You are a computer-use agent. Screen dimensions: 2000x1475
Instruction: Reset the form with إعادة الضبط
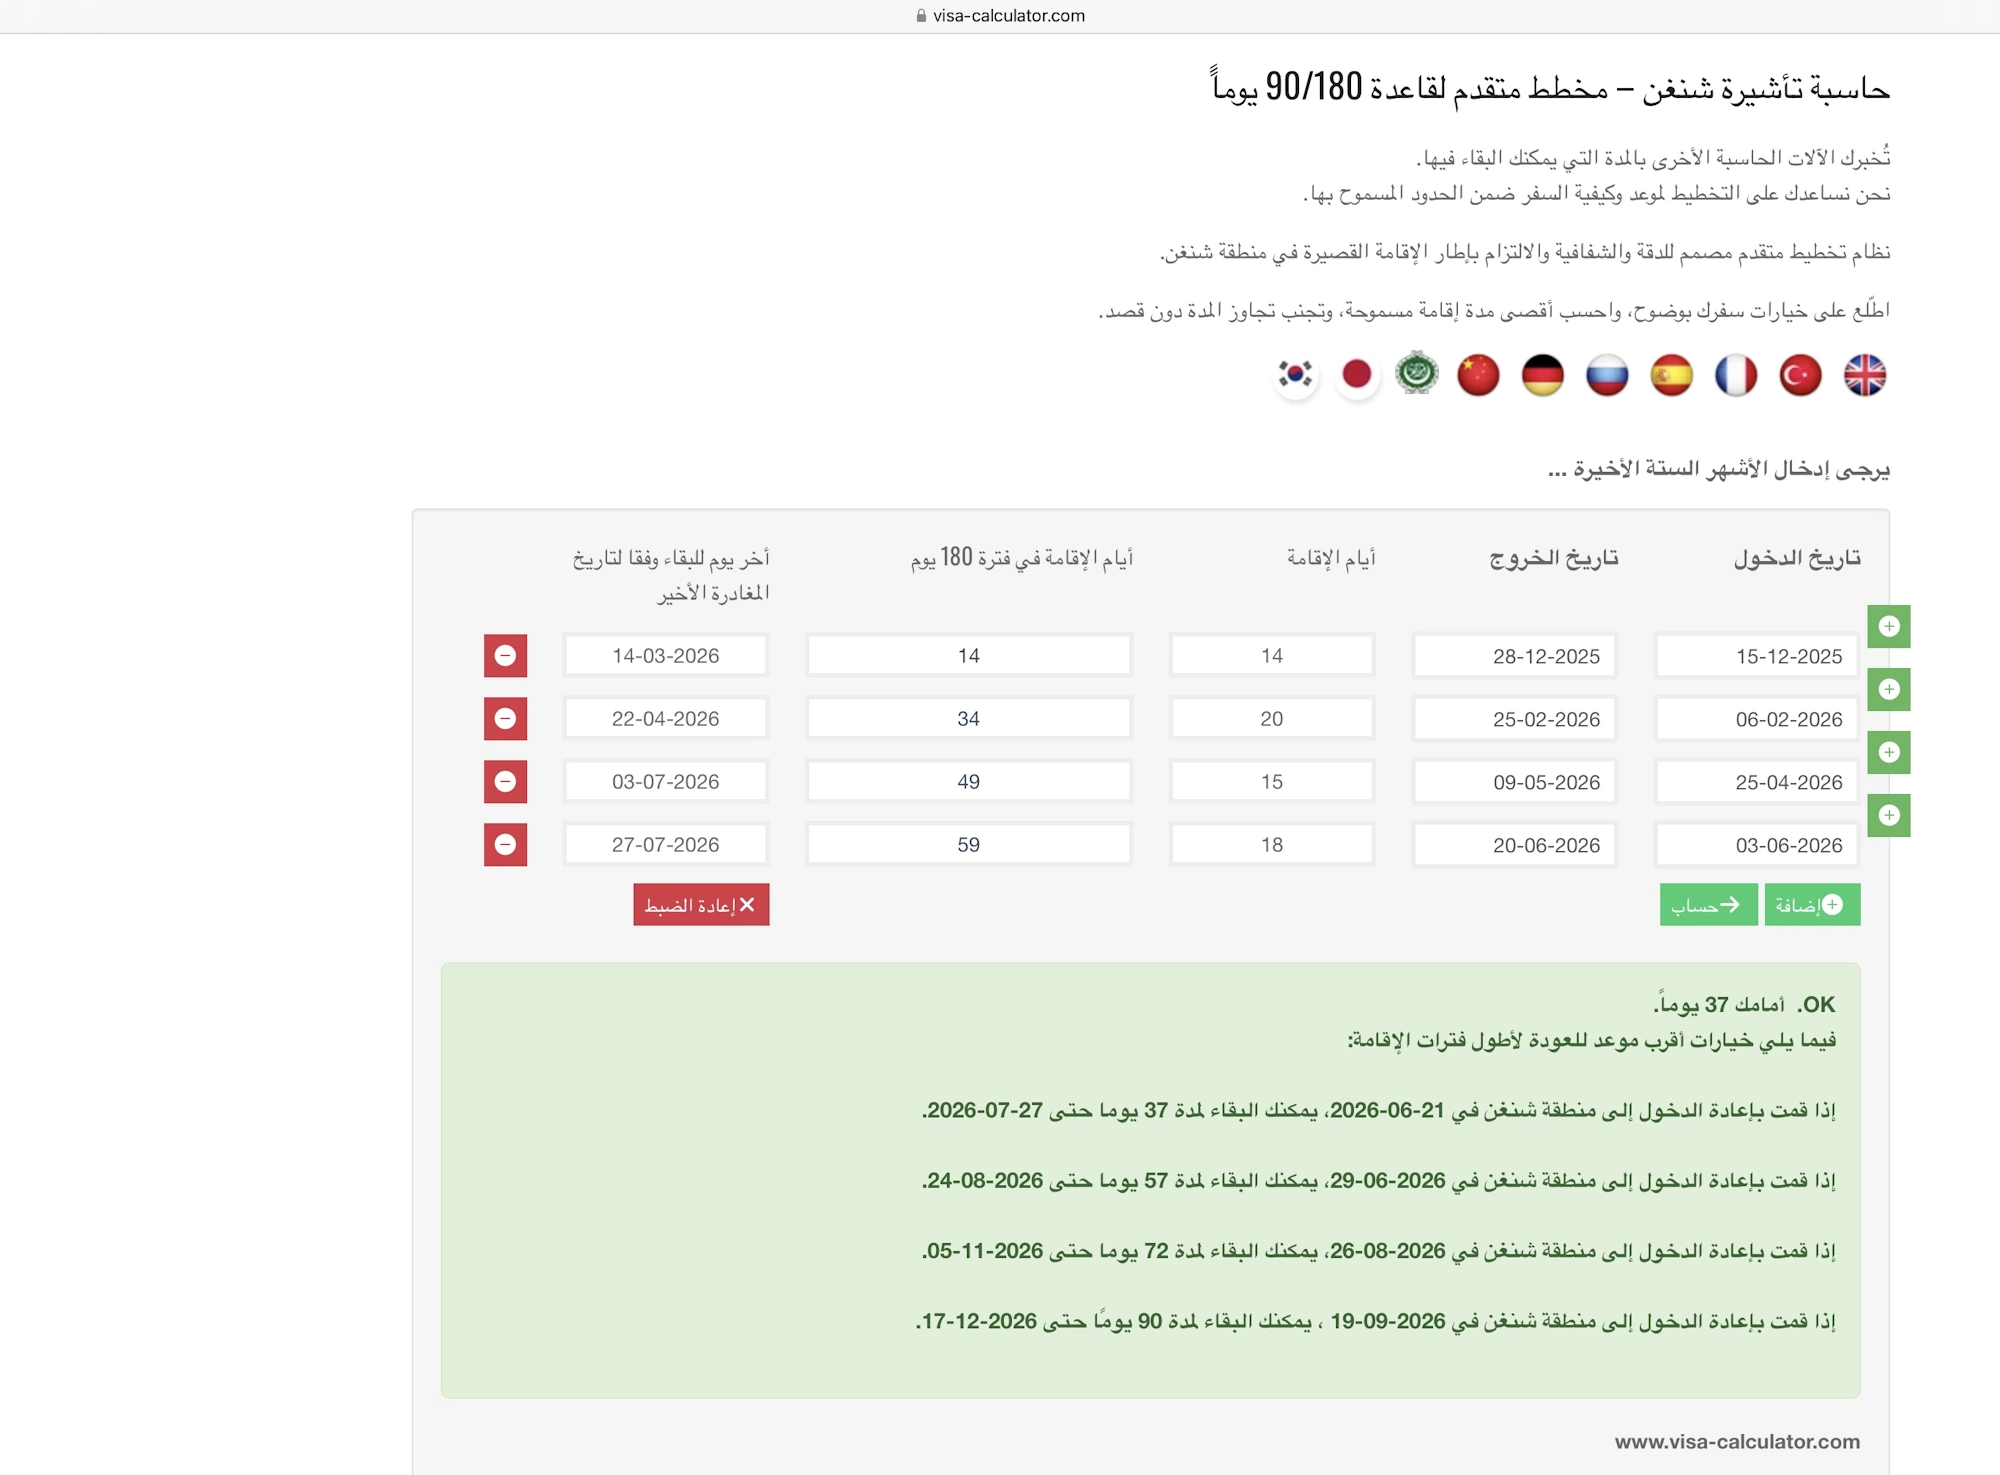tap(700, 905)
